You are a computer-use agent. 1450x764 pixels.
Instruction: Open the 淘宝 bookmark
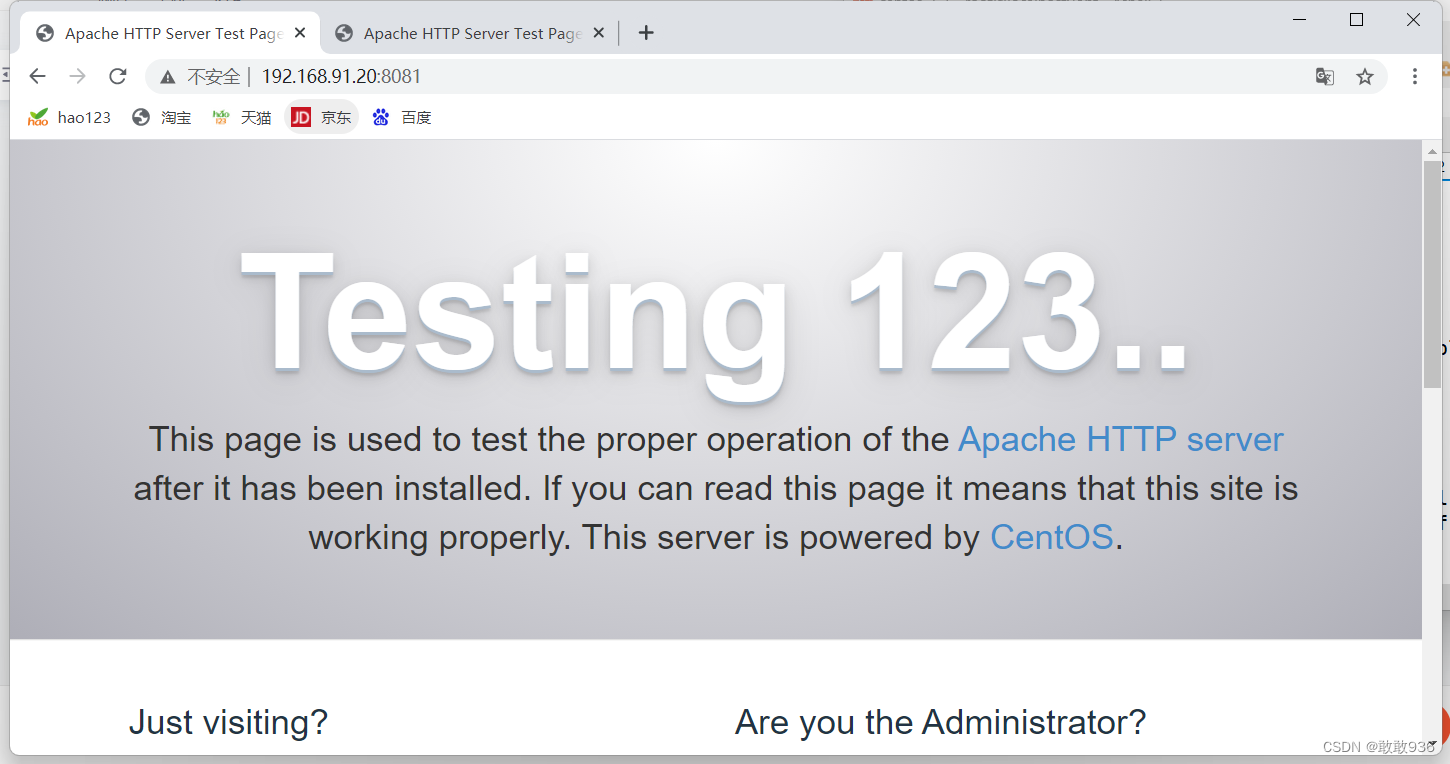[x=162, y=118]
